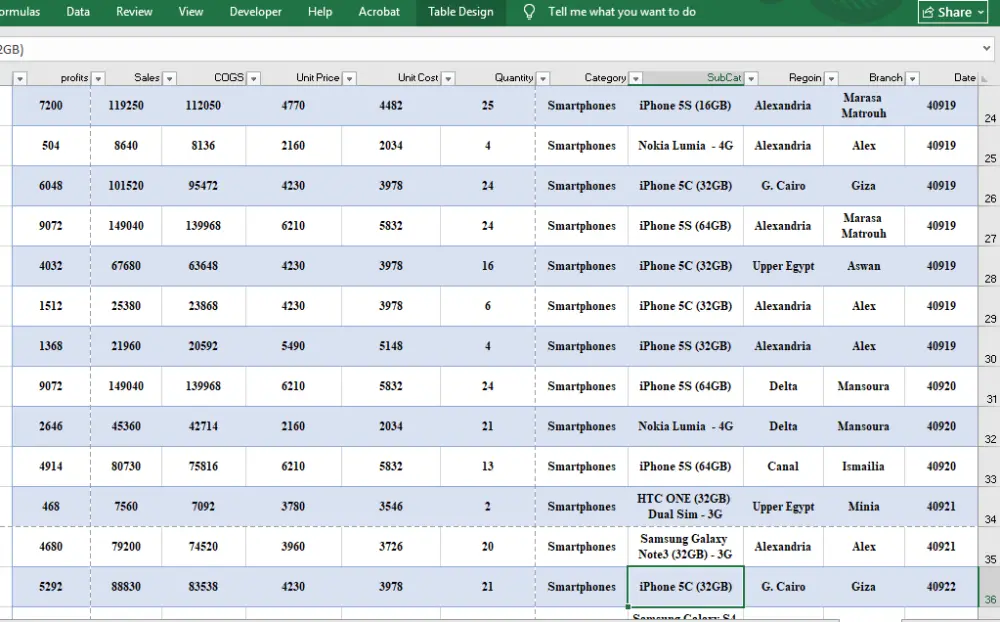The height and width of the screenshot is (622, 1000).
Task: Open the Unit Cost filter dropdown
Action: click(x=448, y=78)
